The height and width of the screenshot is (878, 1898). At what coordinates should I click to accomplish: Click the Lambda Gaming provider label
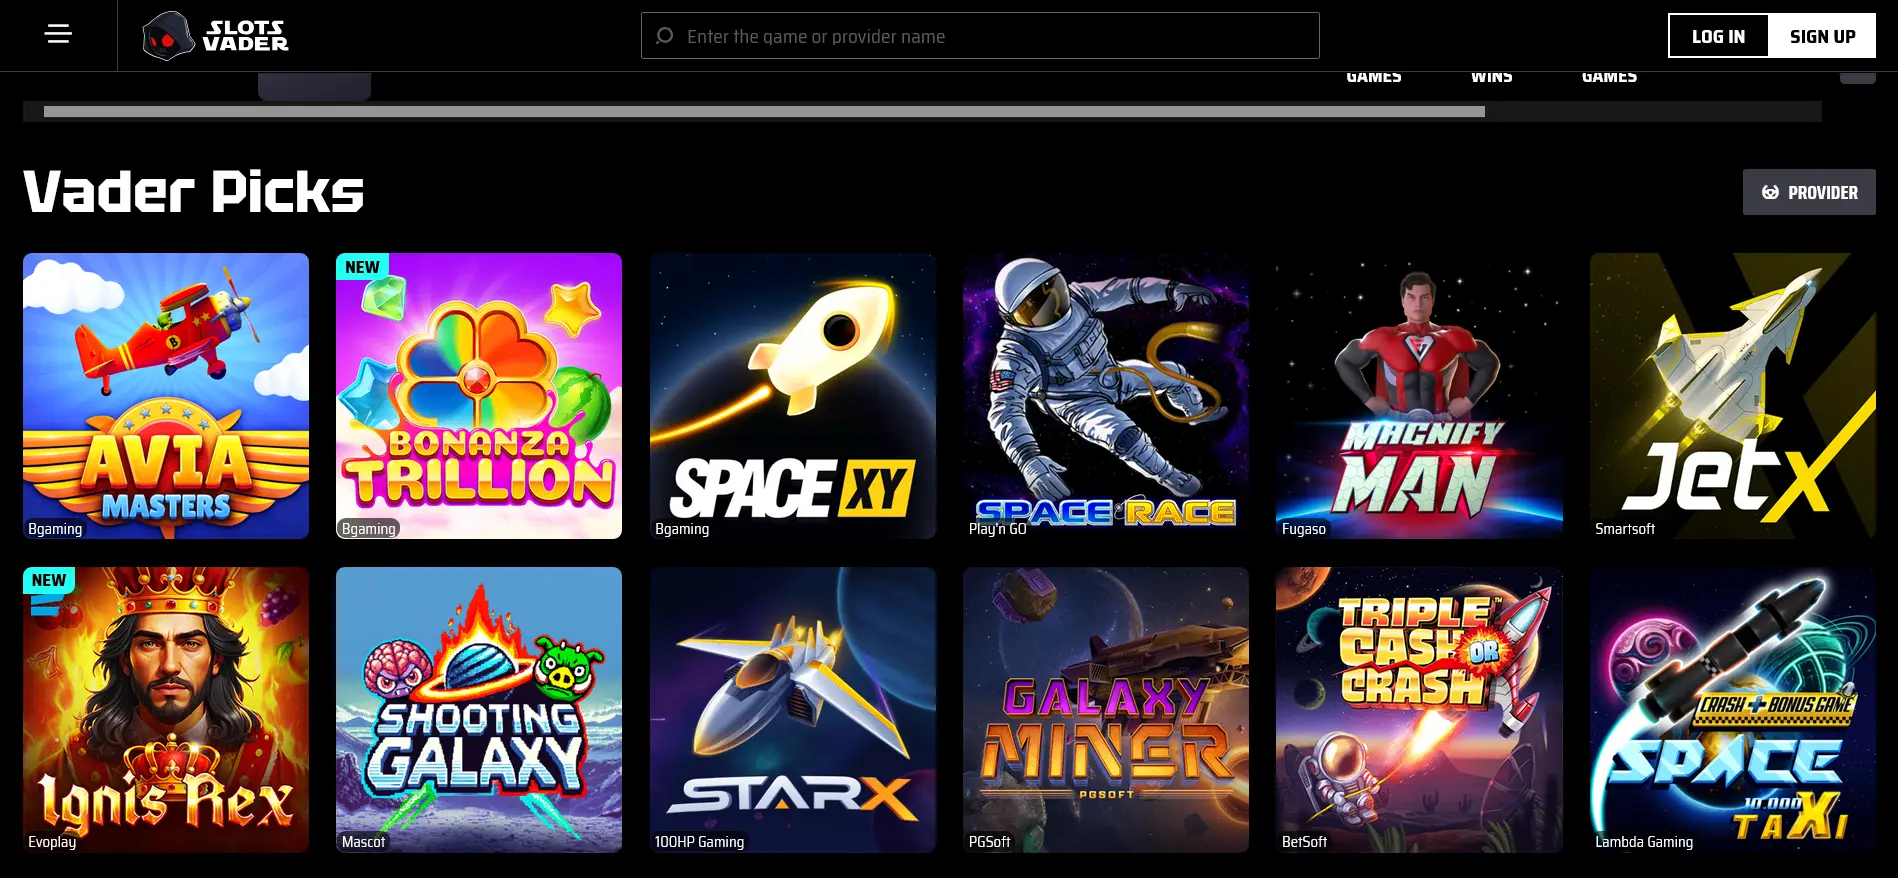(1644, 842)
